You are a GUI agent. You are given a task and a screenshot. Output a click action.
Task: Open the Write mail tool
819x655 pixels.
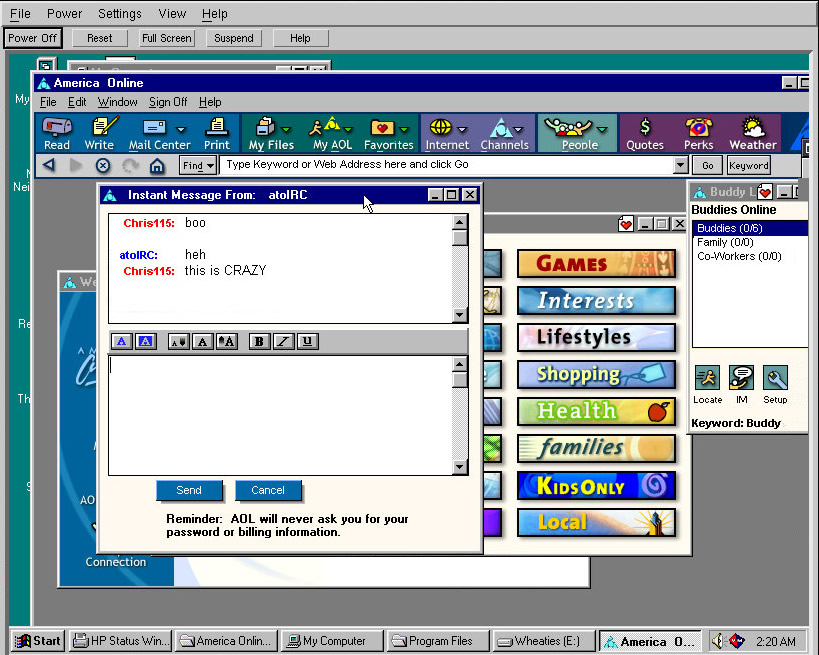point(99,132)
